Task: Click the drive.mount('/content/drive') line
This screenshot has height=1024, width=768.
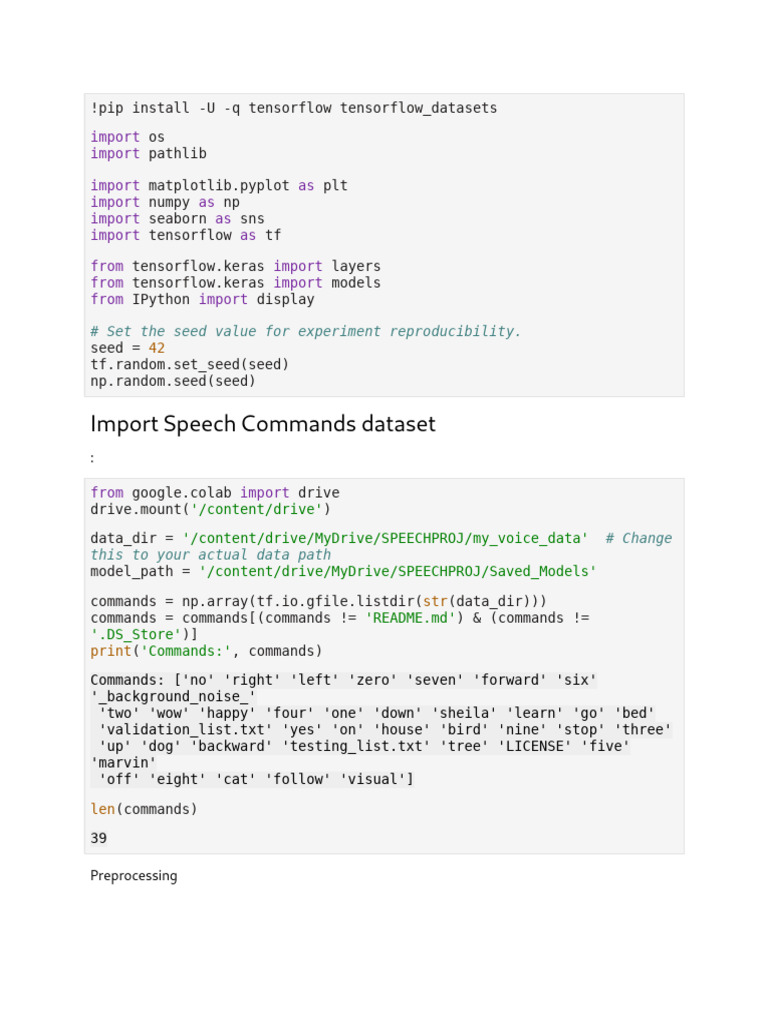Action: coord(206,509)
